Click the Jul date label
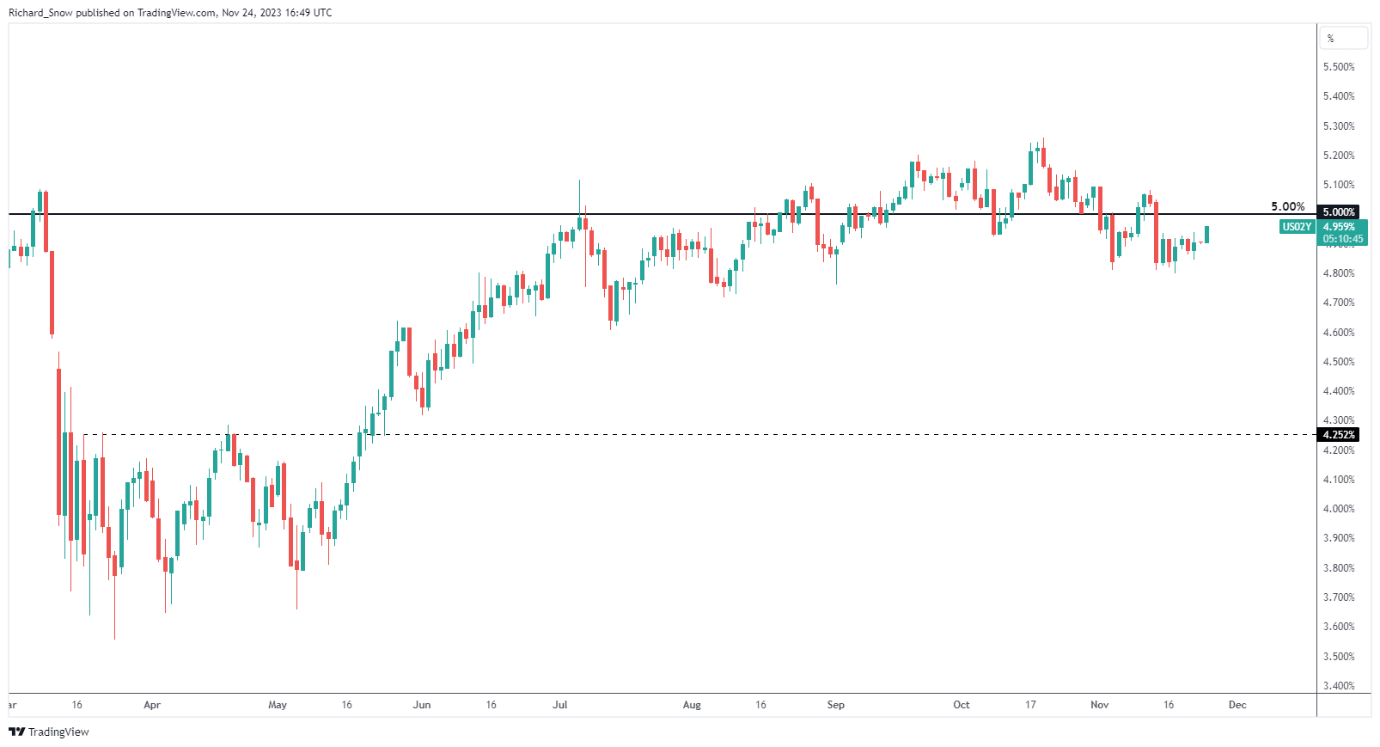The width and height of the screenshot is (1380, 747). click(x=560, y=704)
